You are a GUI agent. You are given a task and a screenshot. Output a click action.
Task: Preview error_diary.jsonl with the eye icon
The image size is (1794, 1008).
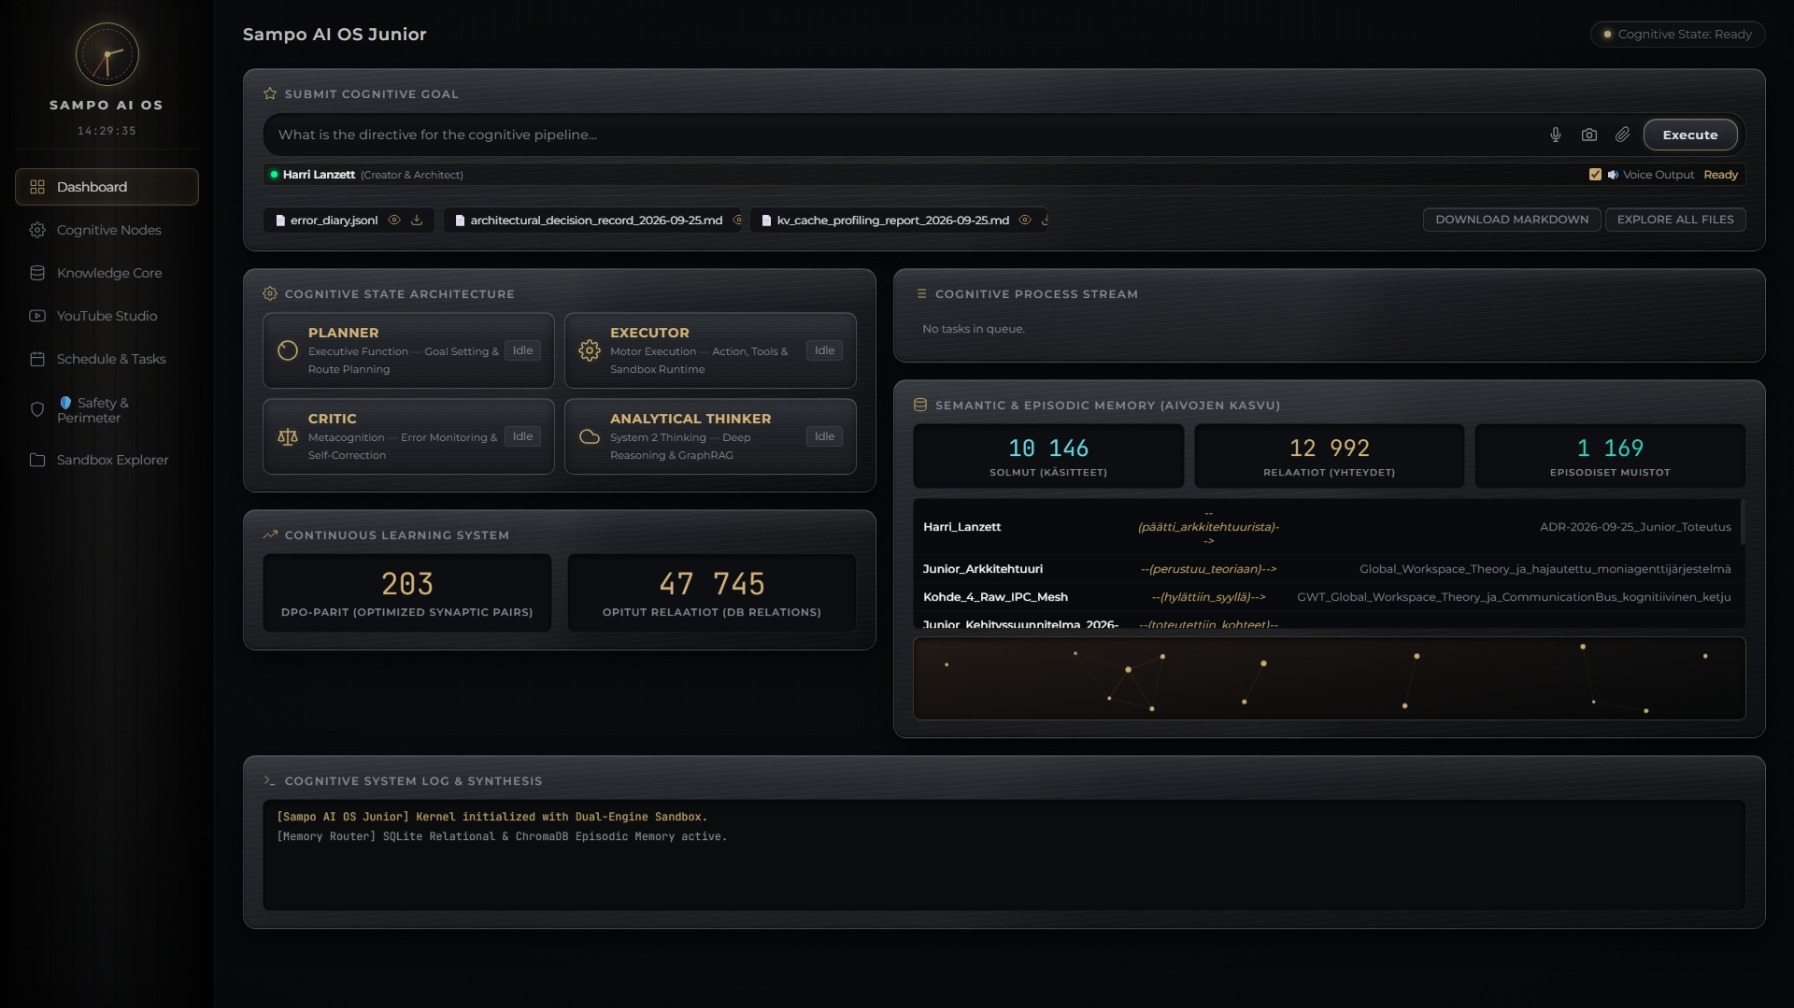point(394,220)
